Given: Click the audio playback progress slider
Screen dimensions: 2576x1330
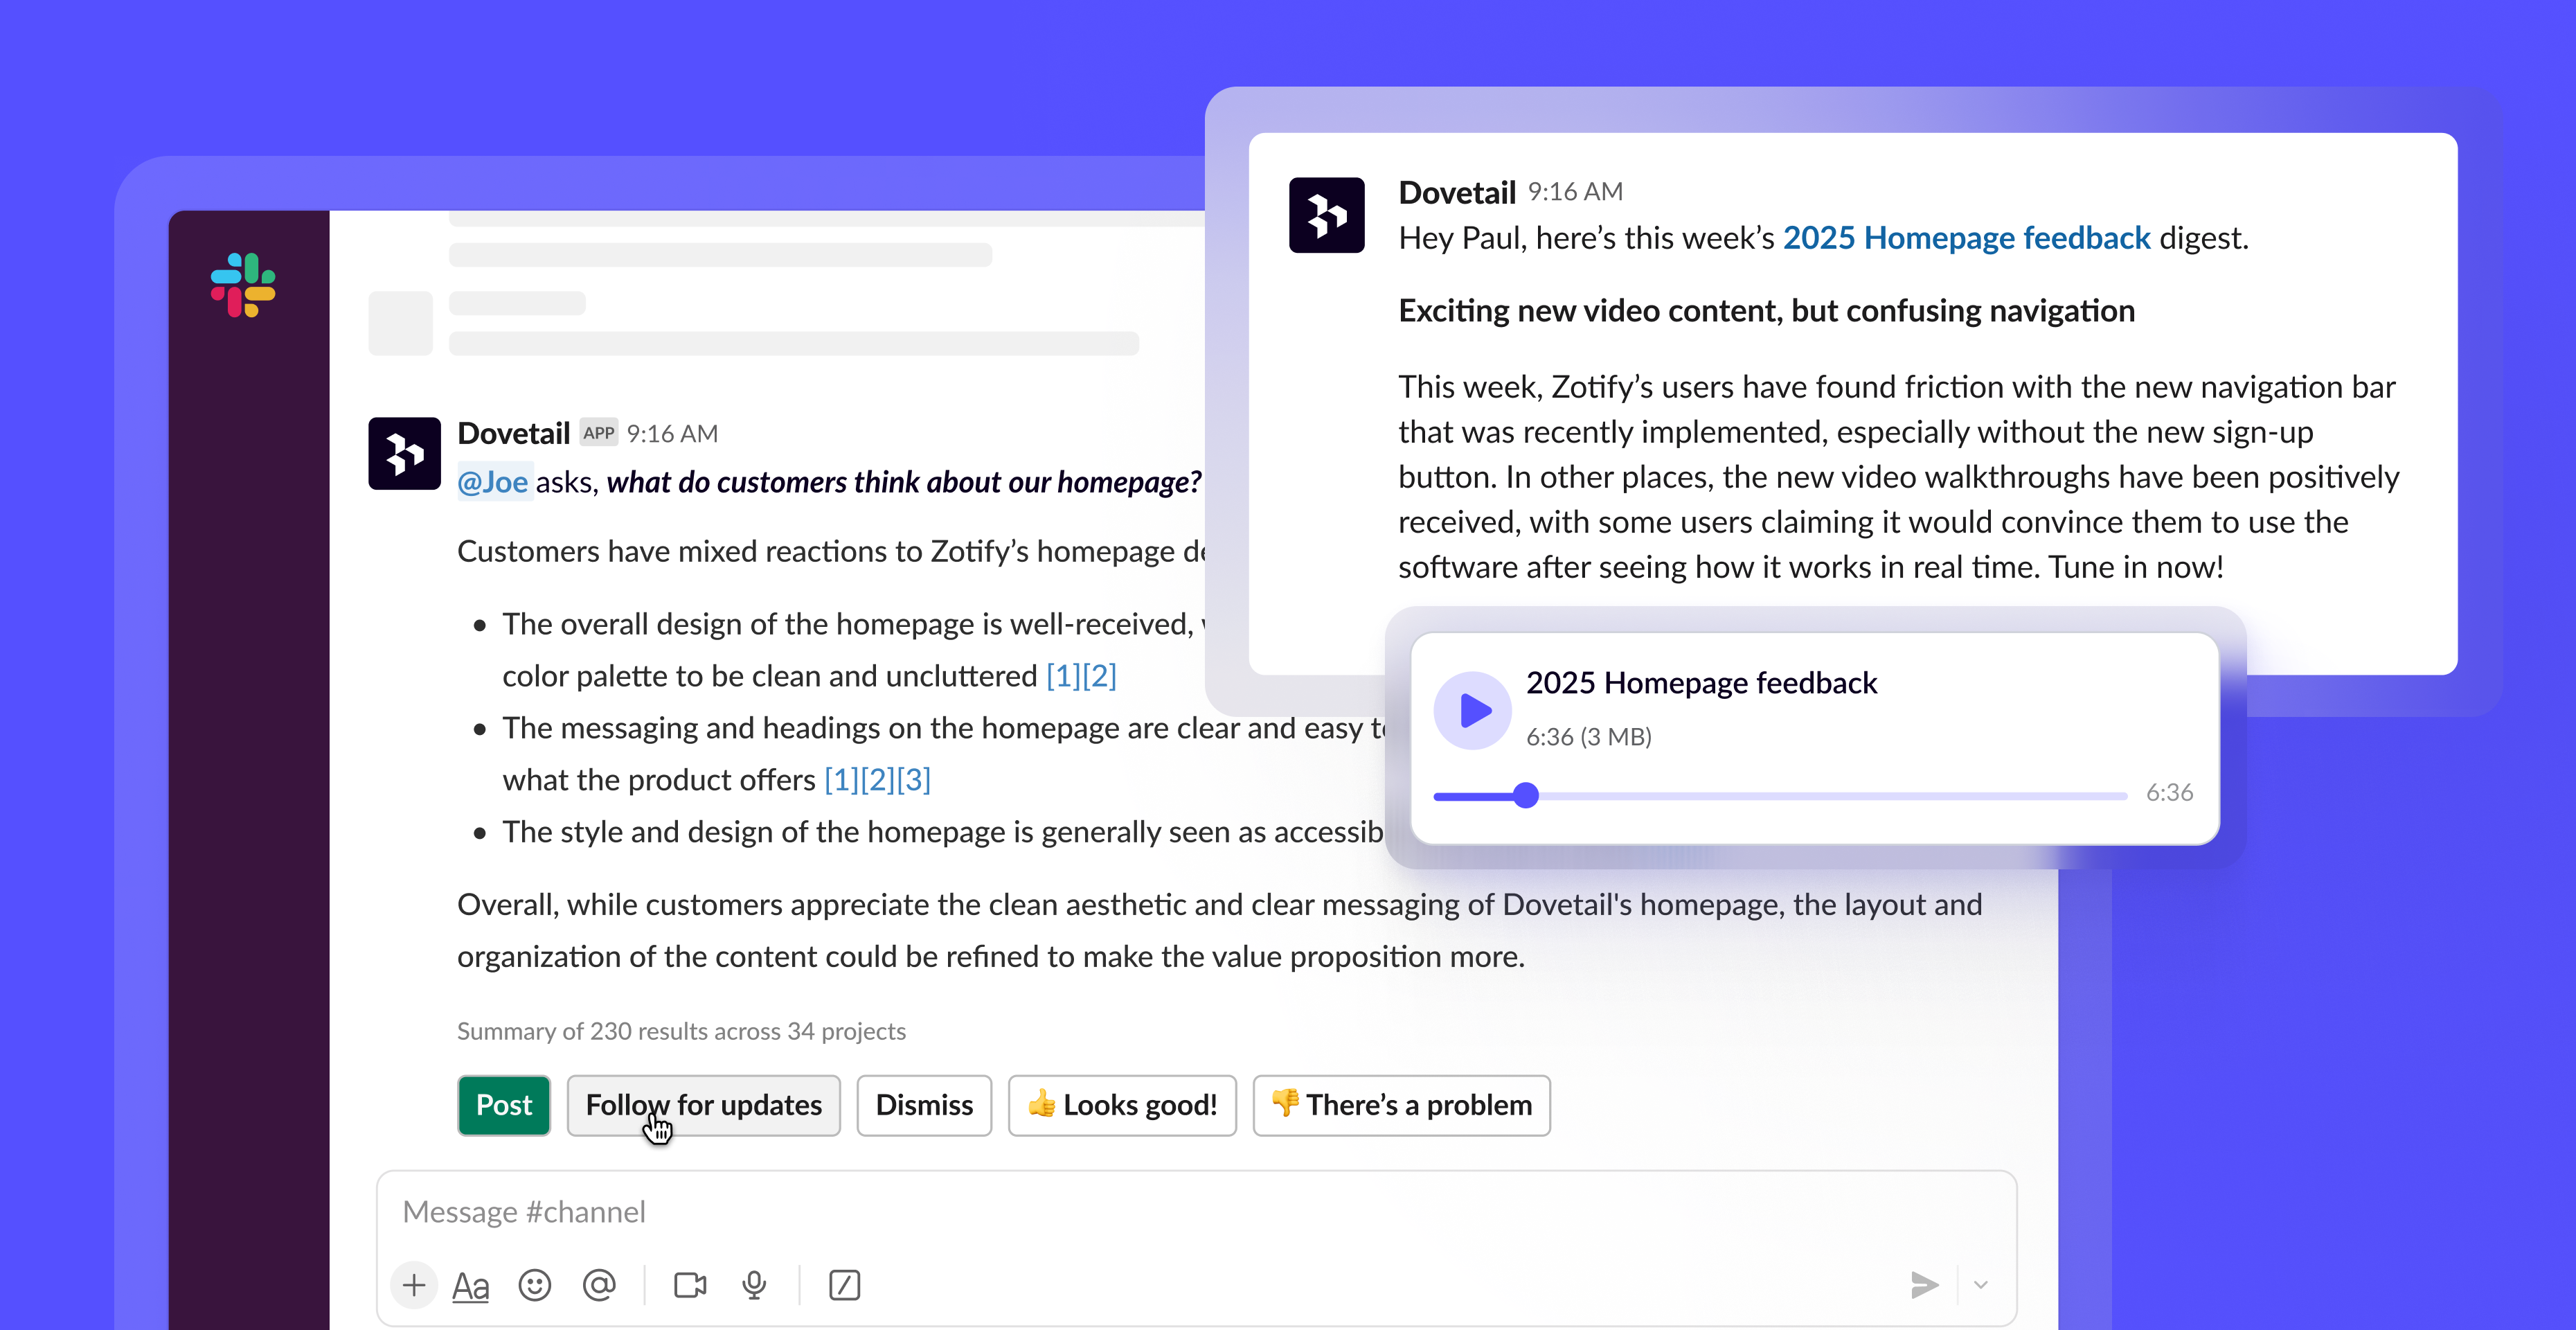Looking at the screenshot, I should pos(1526,795).
